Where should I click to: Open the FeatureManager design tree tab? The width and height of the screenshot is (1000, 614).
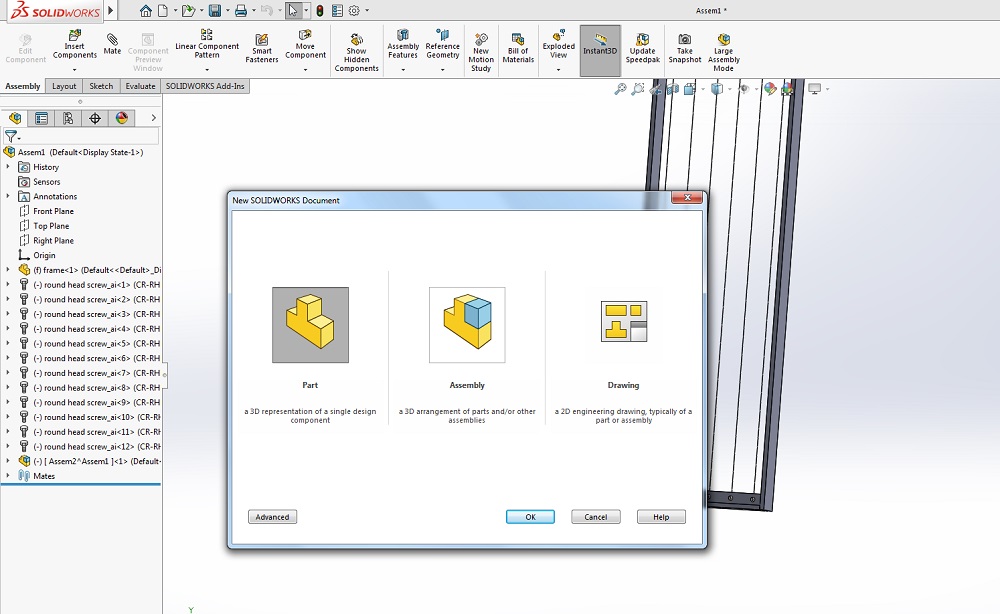click(x=15, y=118)
